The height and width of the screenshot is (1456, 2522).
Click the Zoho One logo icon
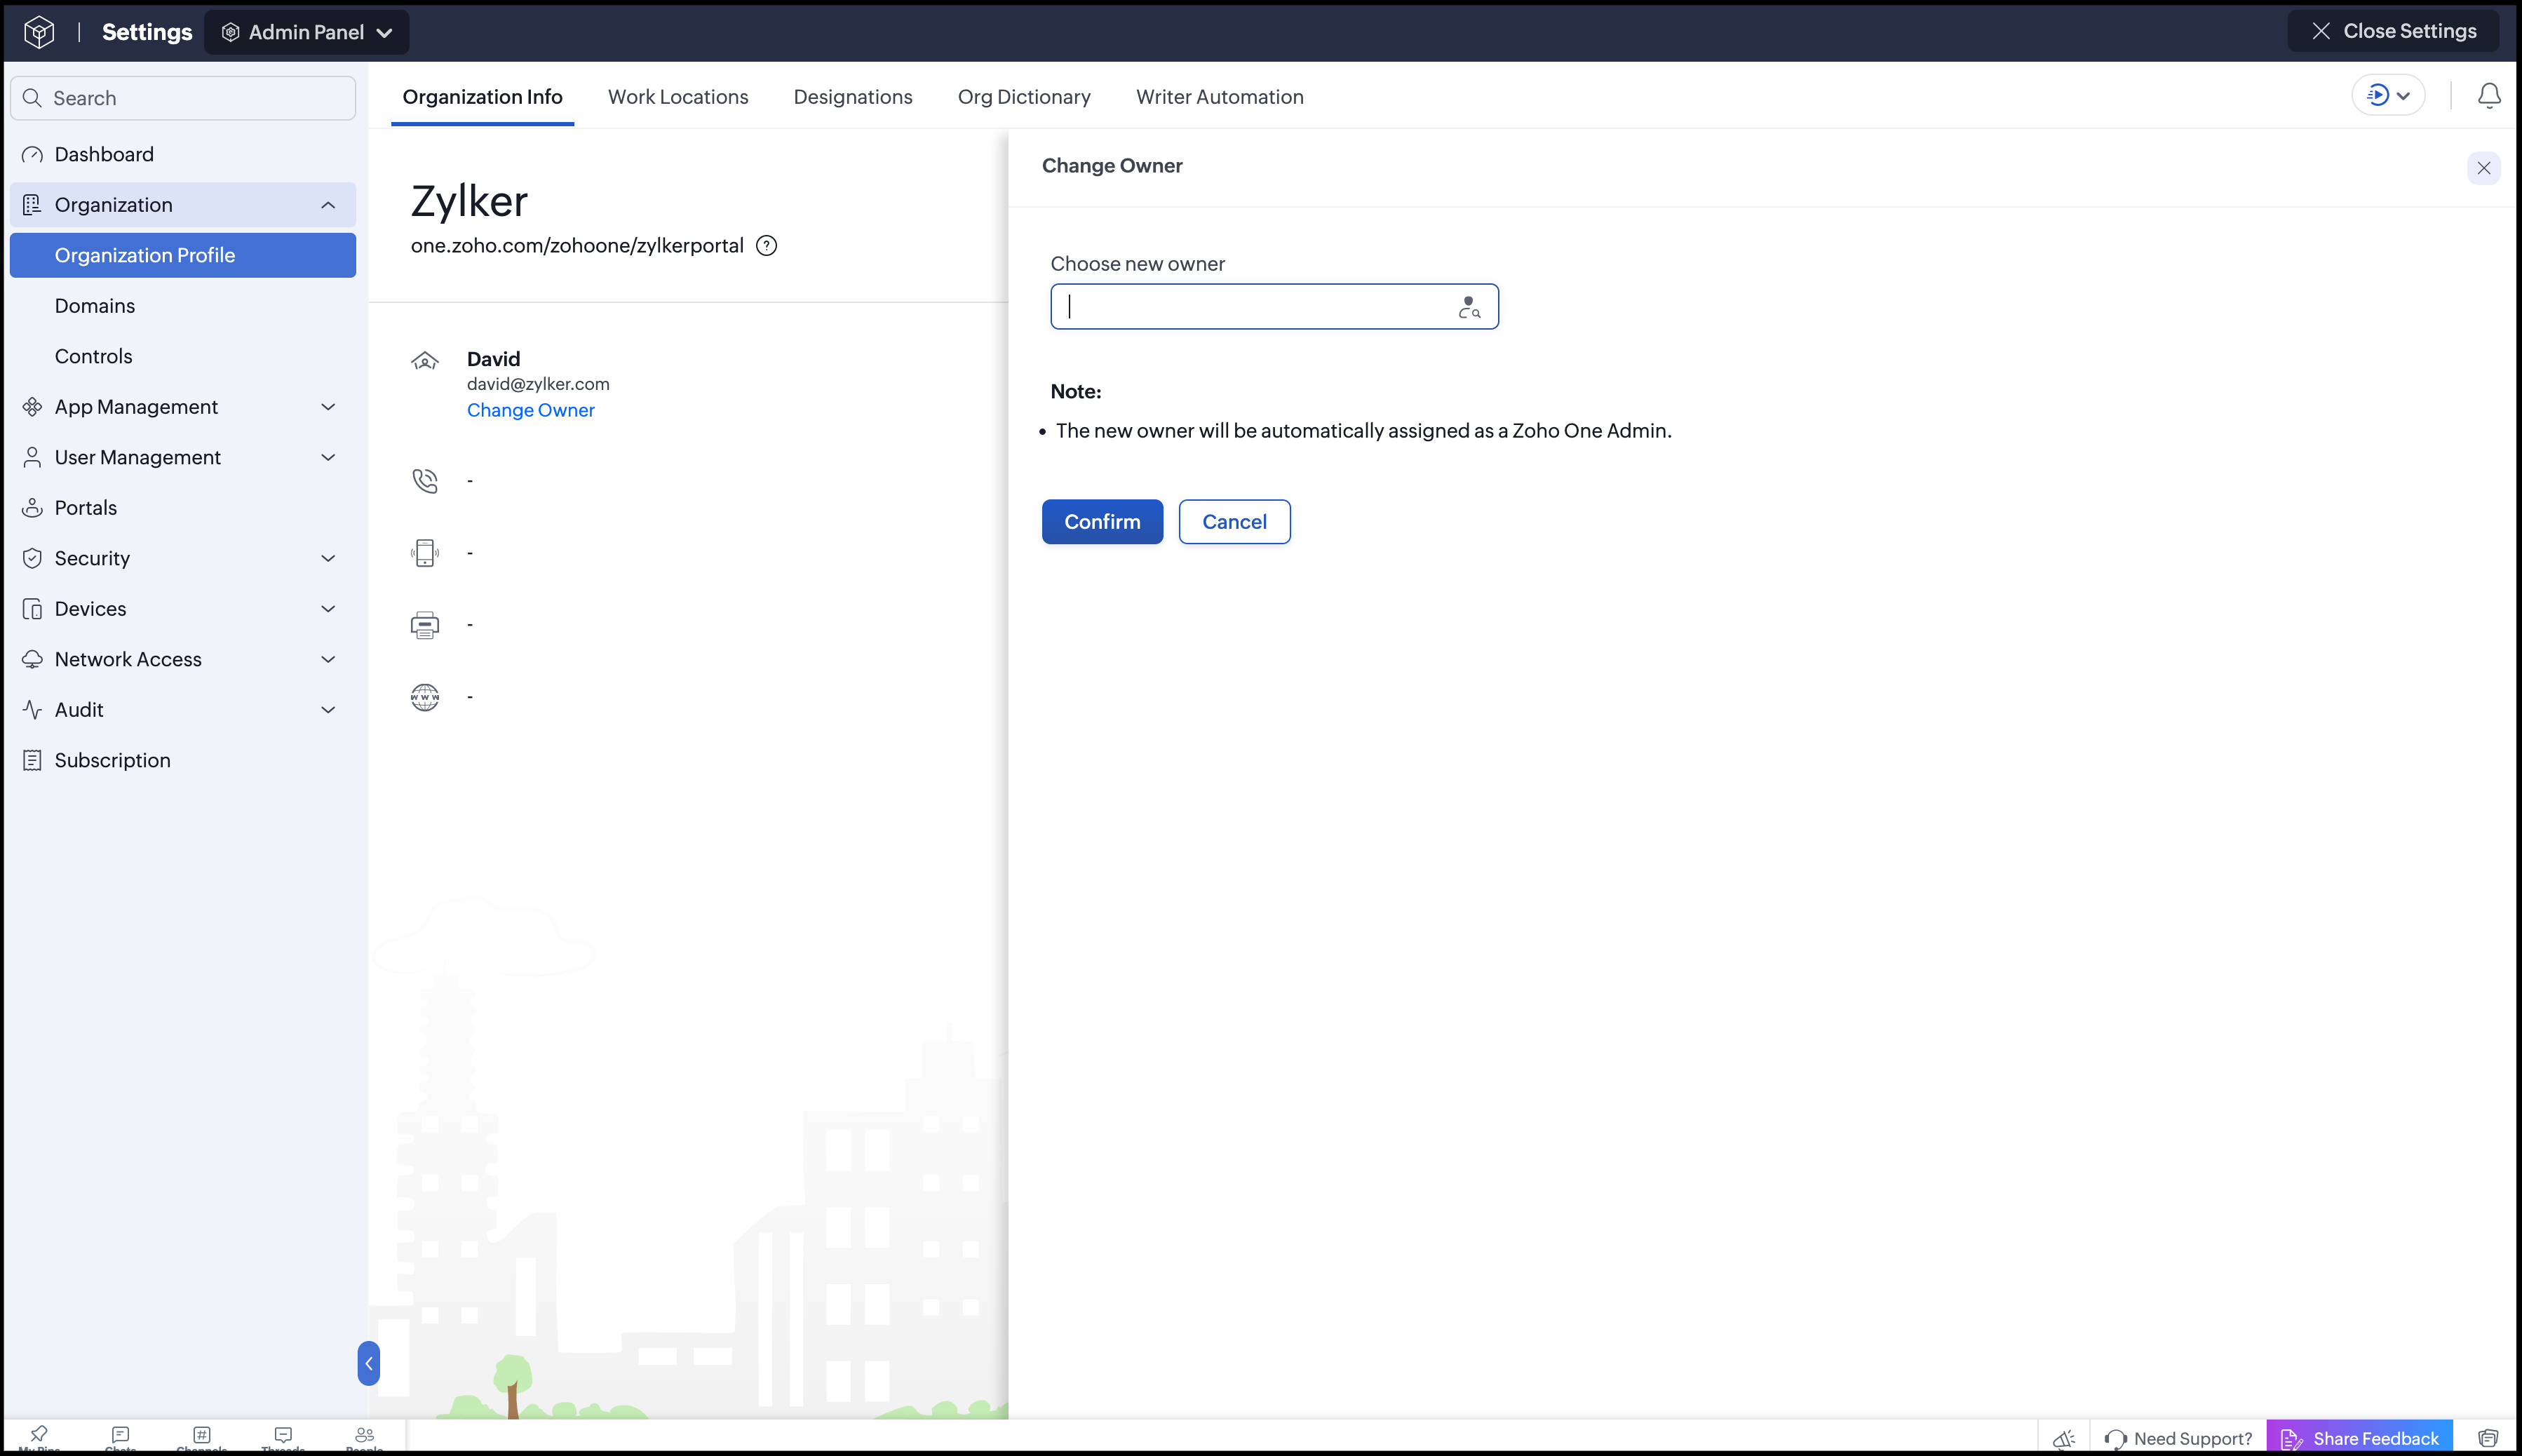click(39, 32)
